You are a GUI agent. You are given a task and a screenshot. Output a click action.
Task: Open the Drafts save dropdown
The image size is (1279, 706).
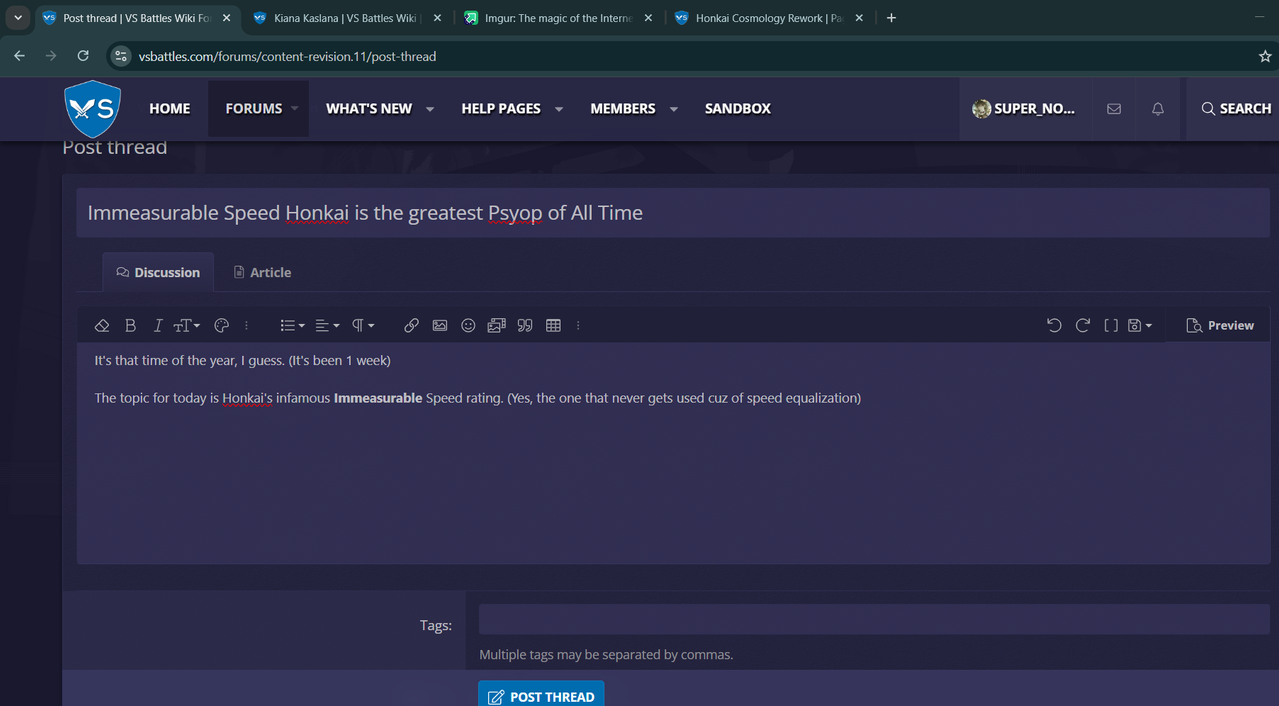pos(1140,326)
